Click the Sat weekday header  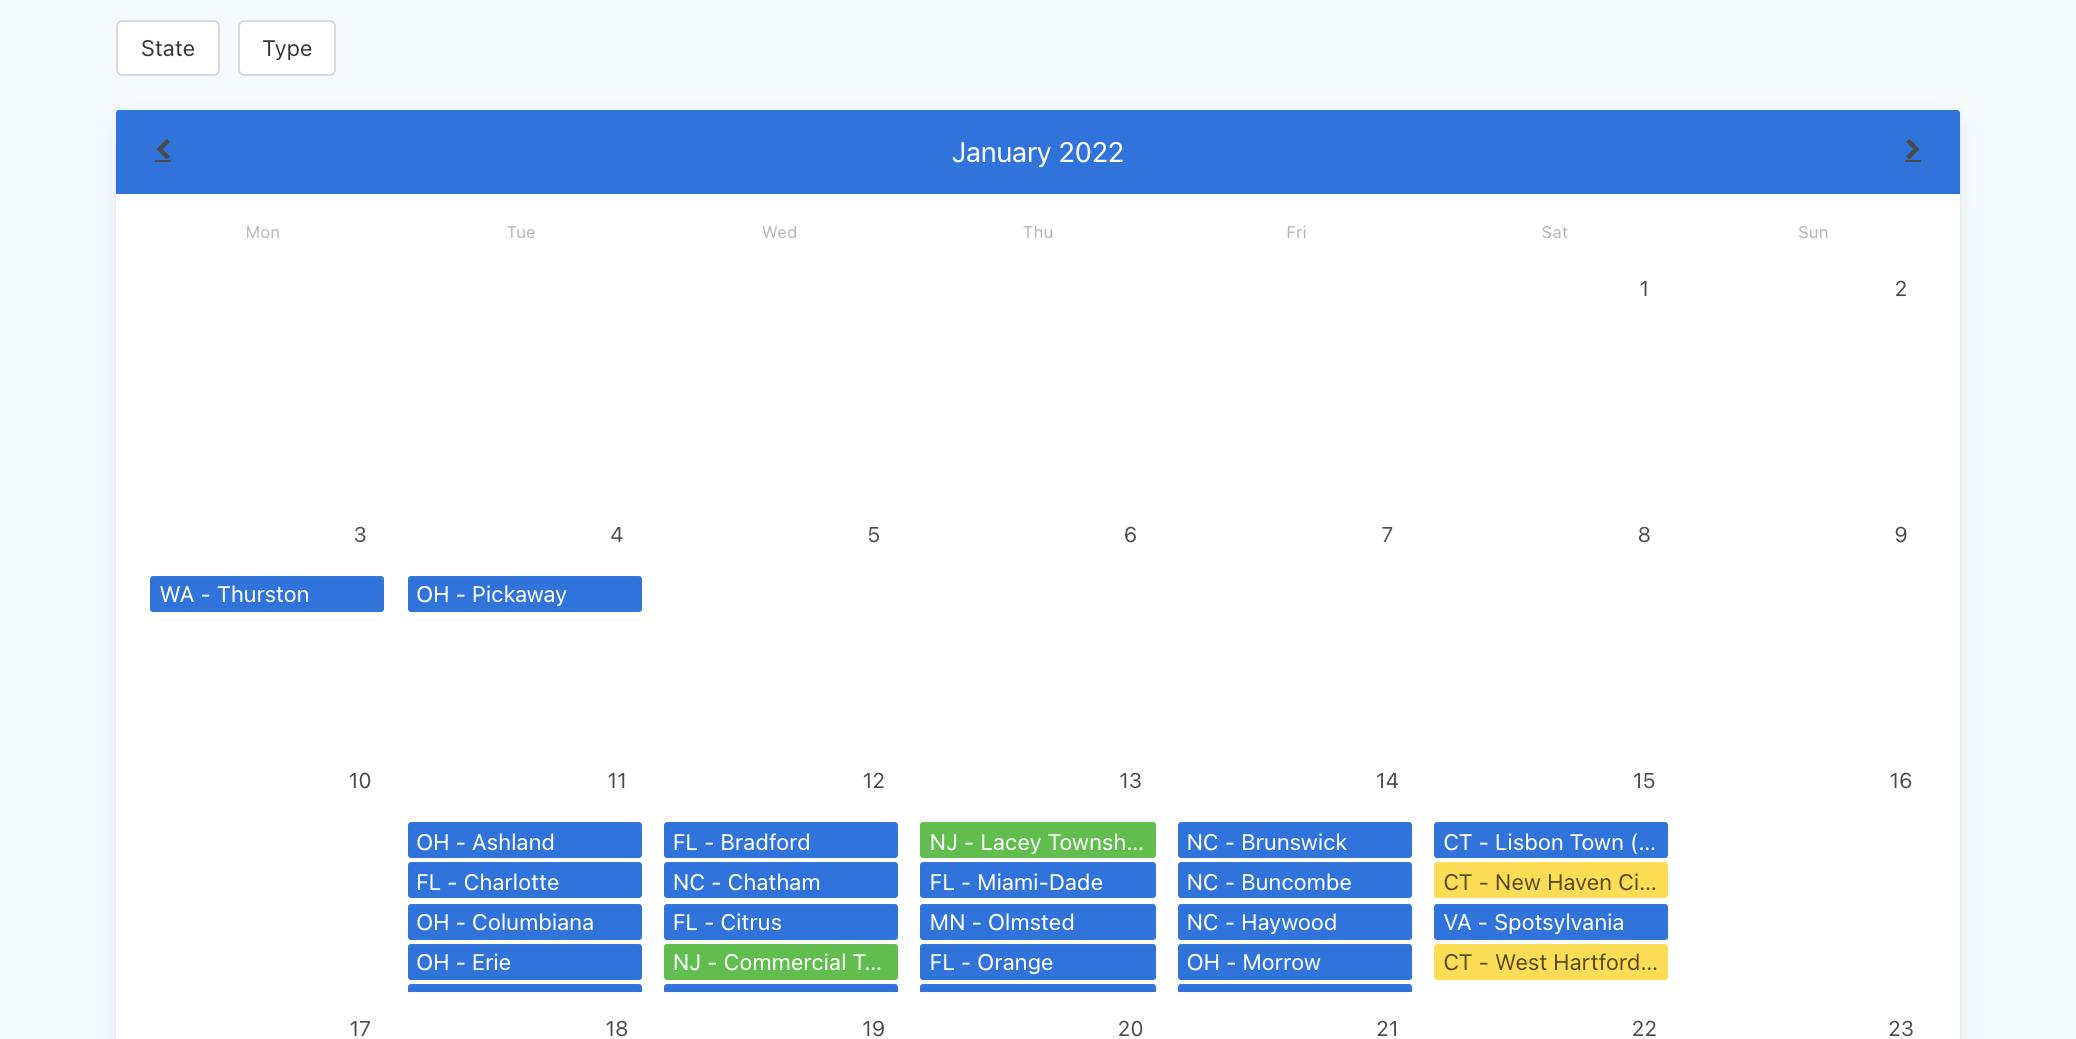click(1555, 232)
